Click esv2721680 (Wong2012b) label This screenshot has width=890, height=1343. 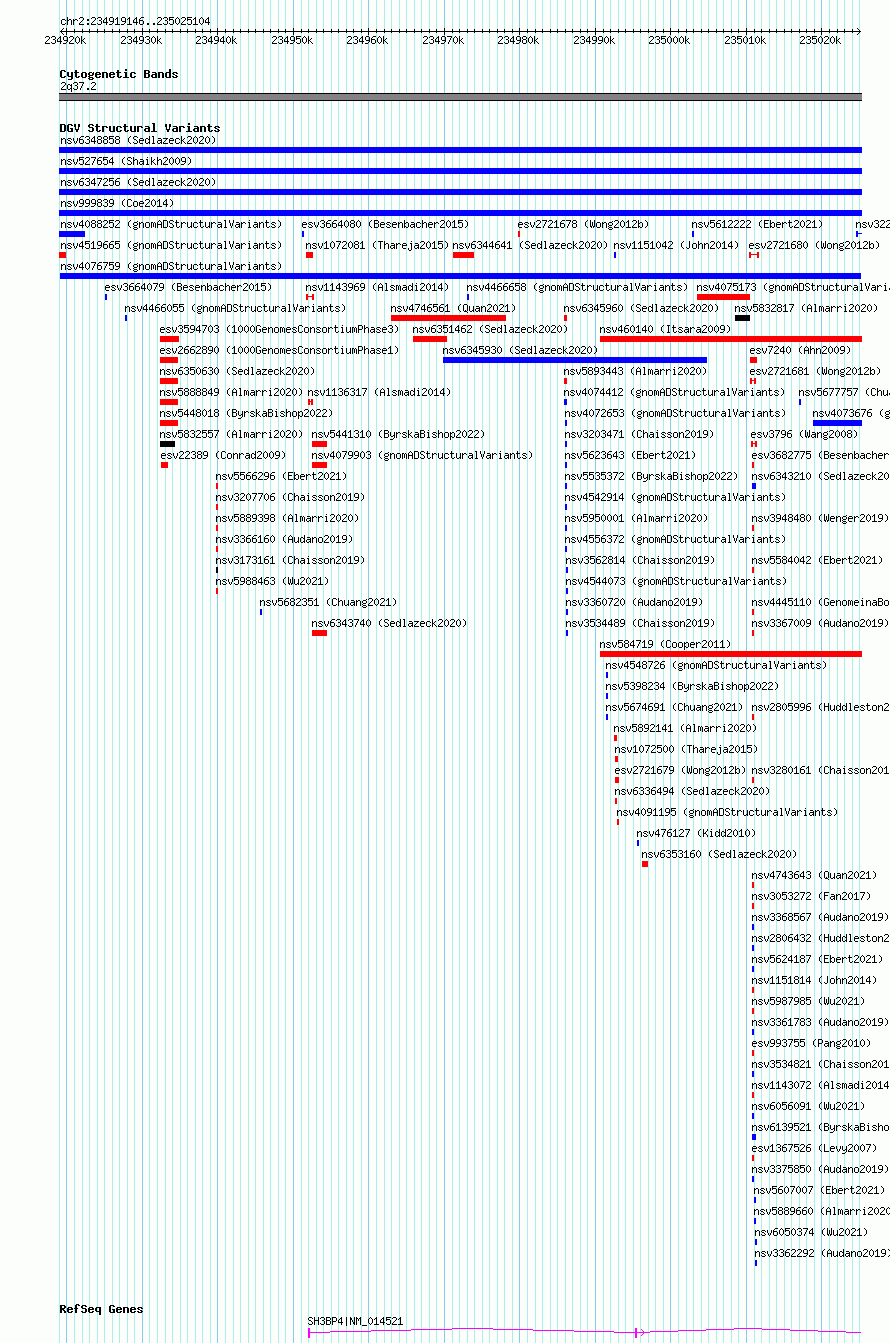[x=814, y=245]
